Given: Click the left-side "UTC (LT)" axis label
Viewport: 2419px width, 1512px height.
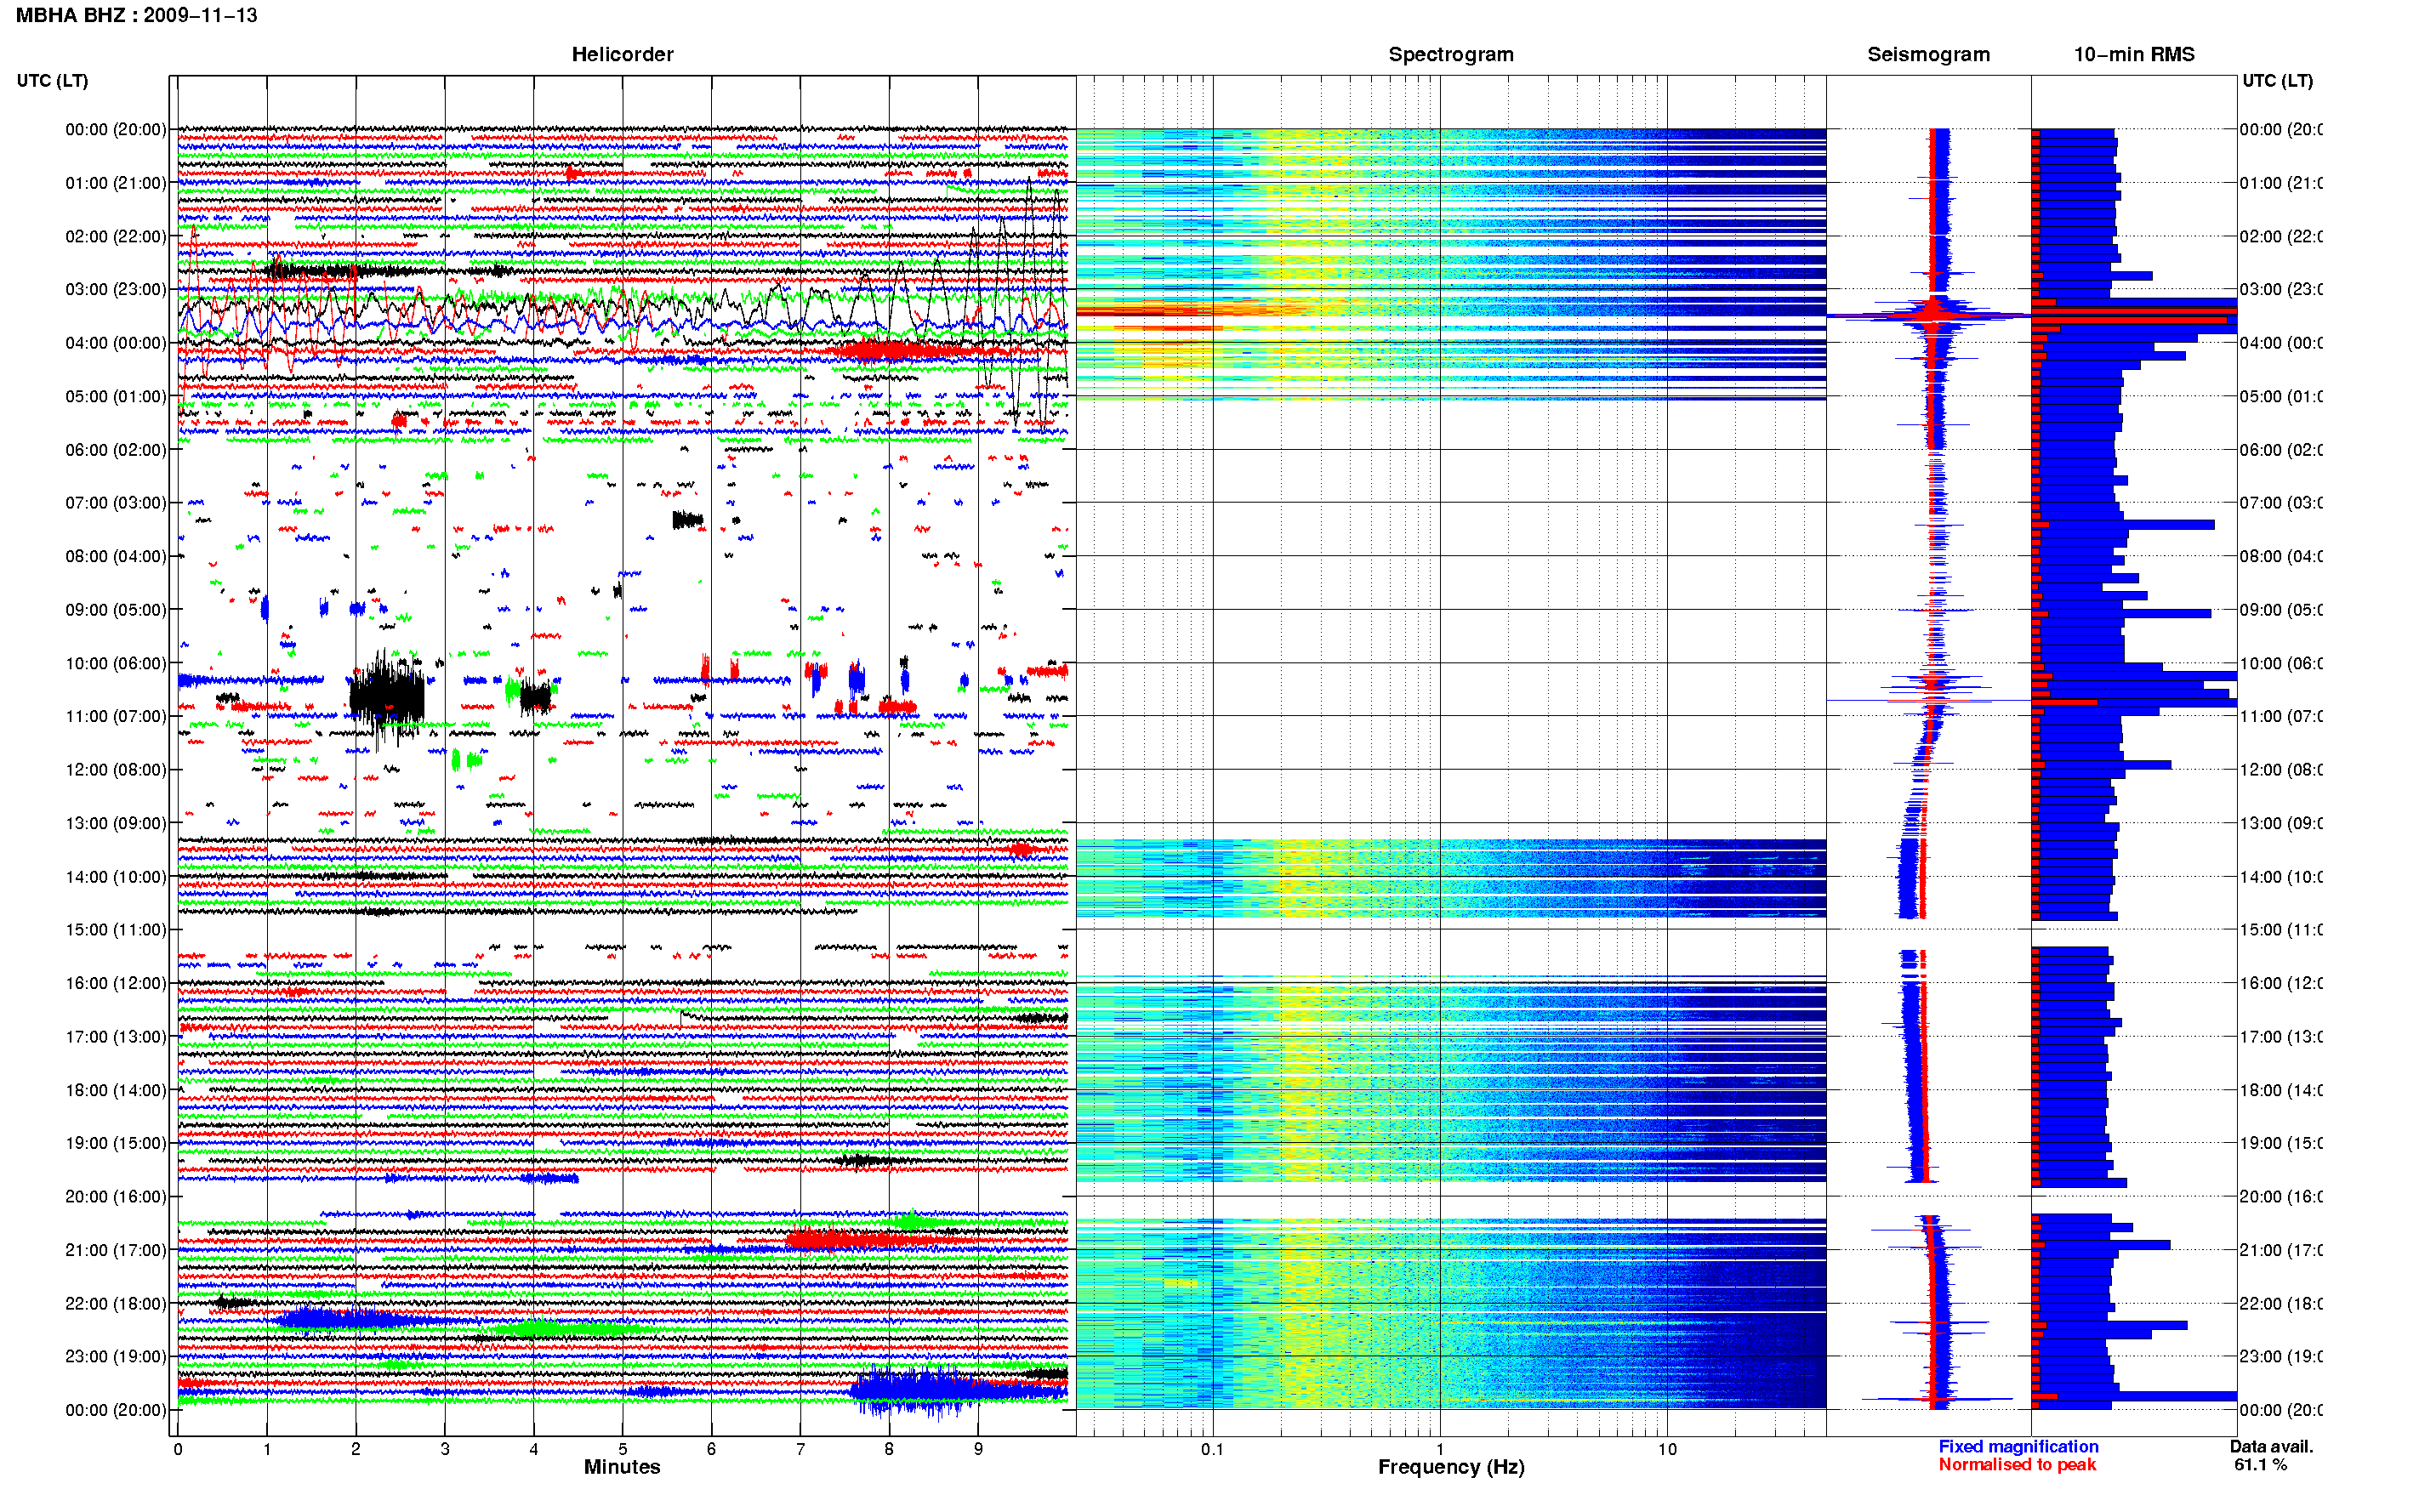Looking at the screenshot, I should [x=52, y=81].
